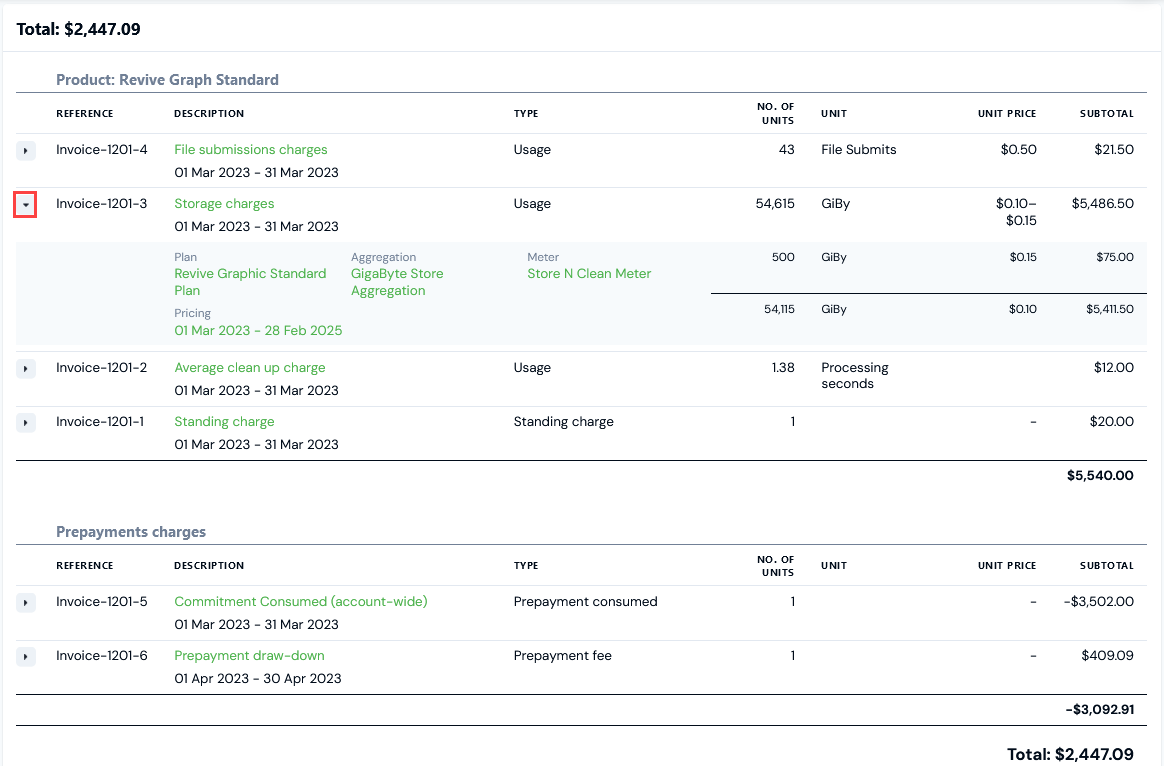The width and height of the screenshot is (1164, 766).
Task: Select the Invoice-1201-6 reference text
Action: pos(102,655)
